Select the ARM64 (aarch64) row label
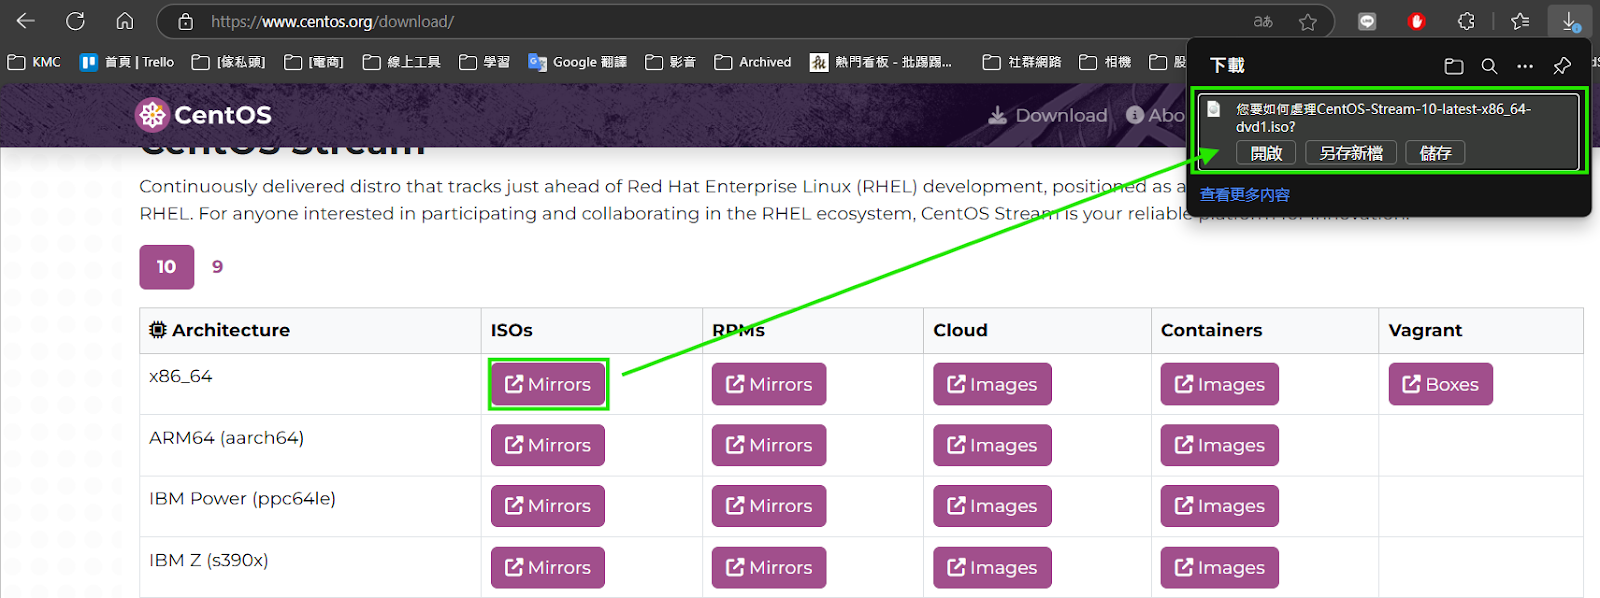 (x=226, y=438)
